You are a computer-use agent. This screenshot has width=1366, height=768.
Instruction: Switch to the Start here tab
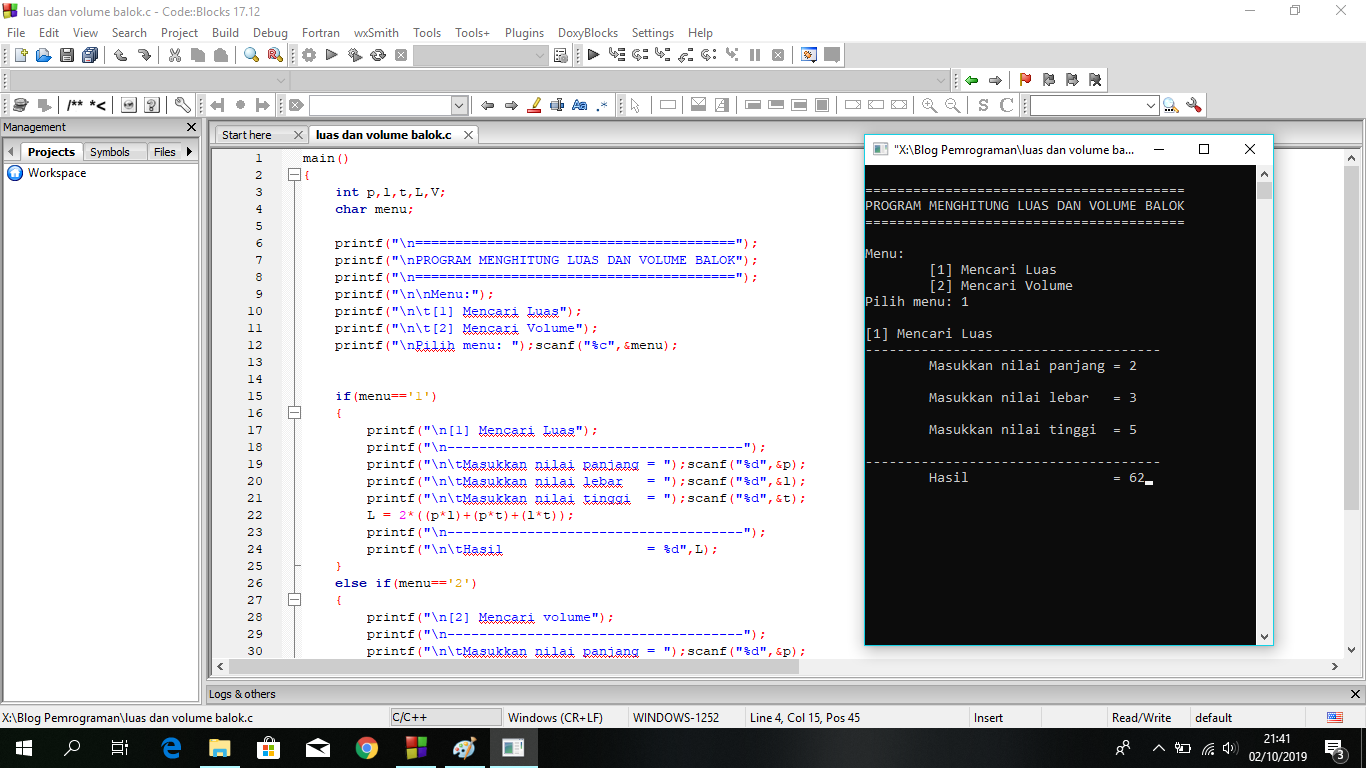247,135
